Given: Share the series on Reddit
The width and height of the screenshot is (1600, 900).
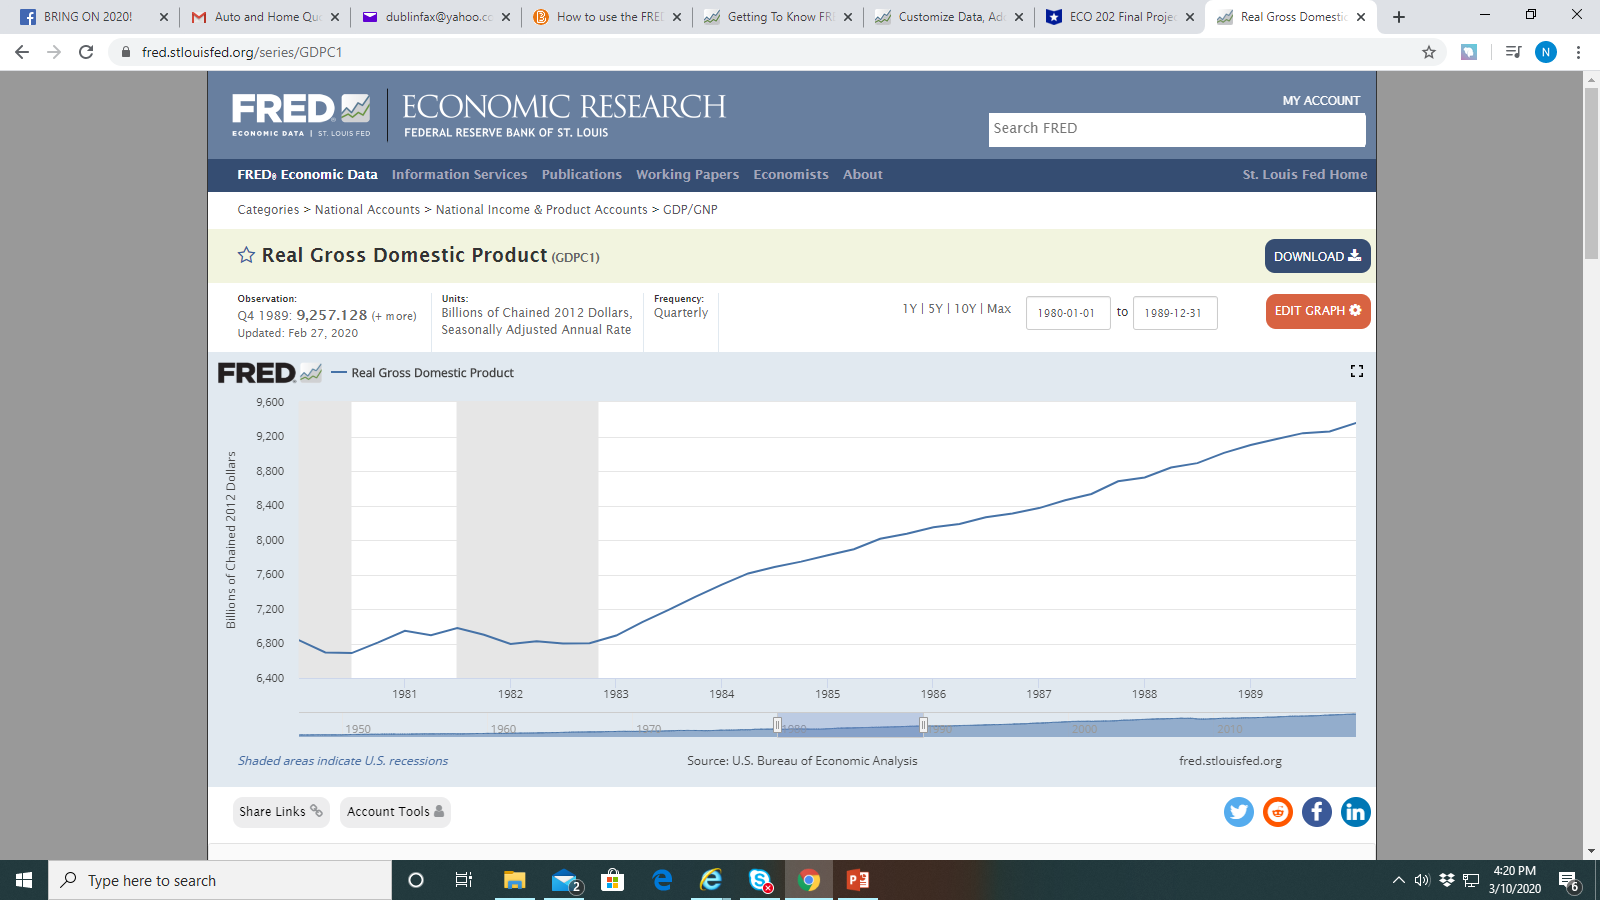Looking at the screenshot, I should click(1277, 812).
